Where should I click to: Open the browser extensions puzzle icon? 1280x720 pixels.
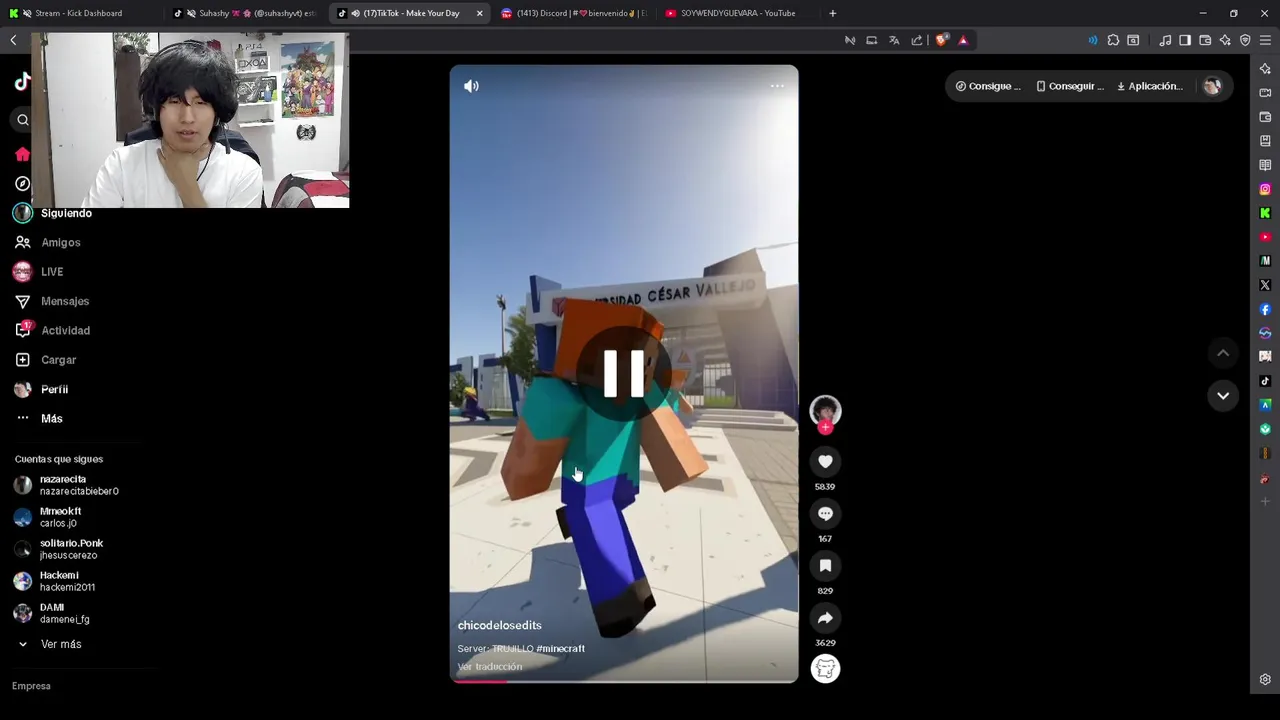[x=1113, y=40]
